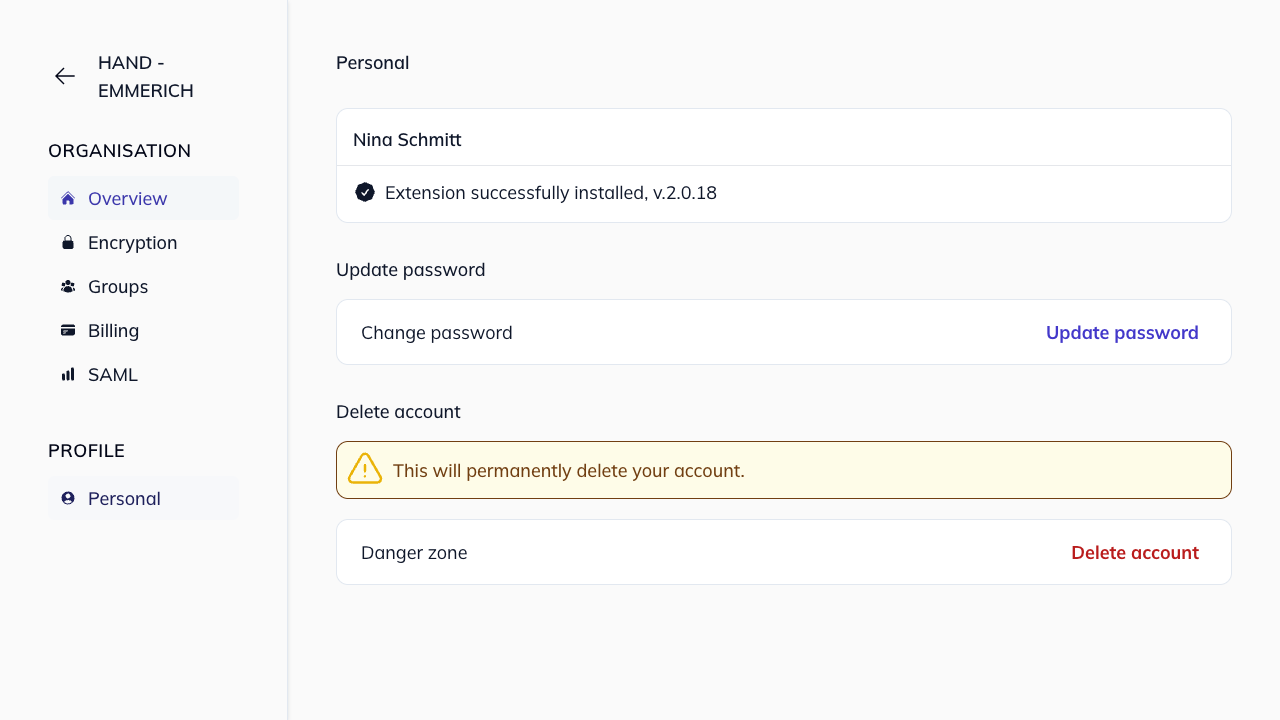This screenshot has height=720, width=1280.
Task: Select the credit card icon beside Billing
Action: tap(67, 330)
